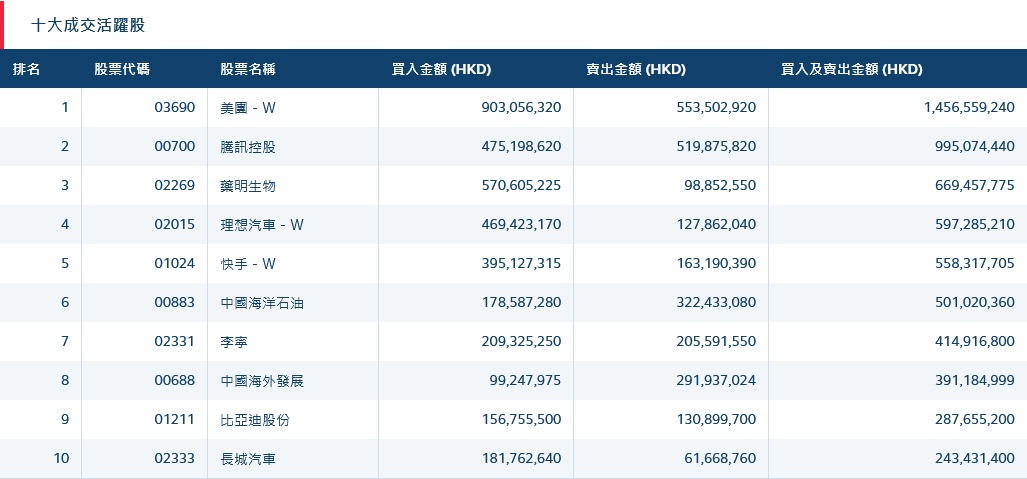Select stock name 比亞迪股份
Screen dimensions: 1027x479
coord(255,420)
